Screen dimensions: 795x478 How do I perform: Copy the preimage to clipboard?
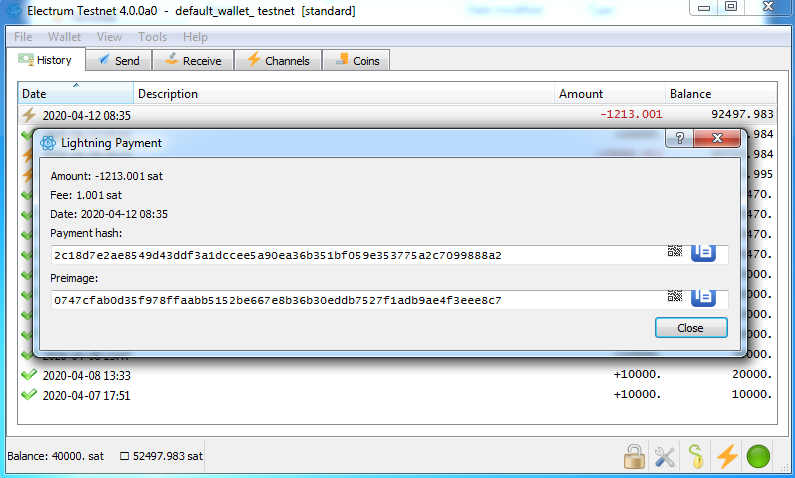[703, 298]
